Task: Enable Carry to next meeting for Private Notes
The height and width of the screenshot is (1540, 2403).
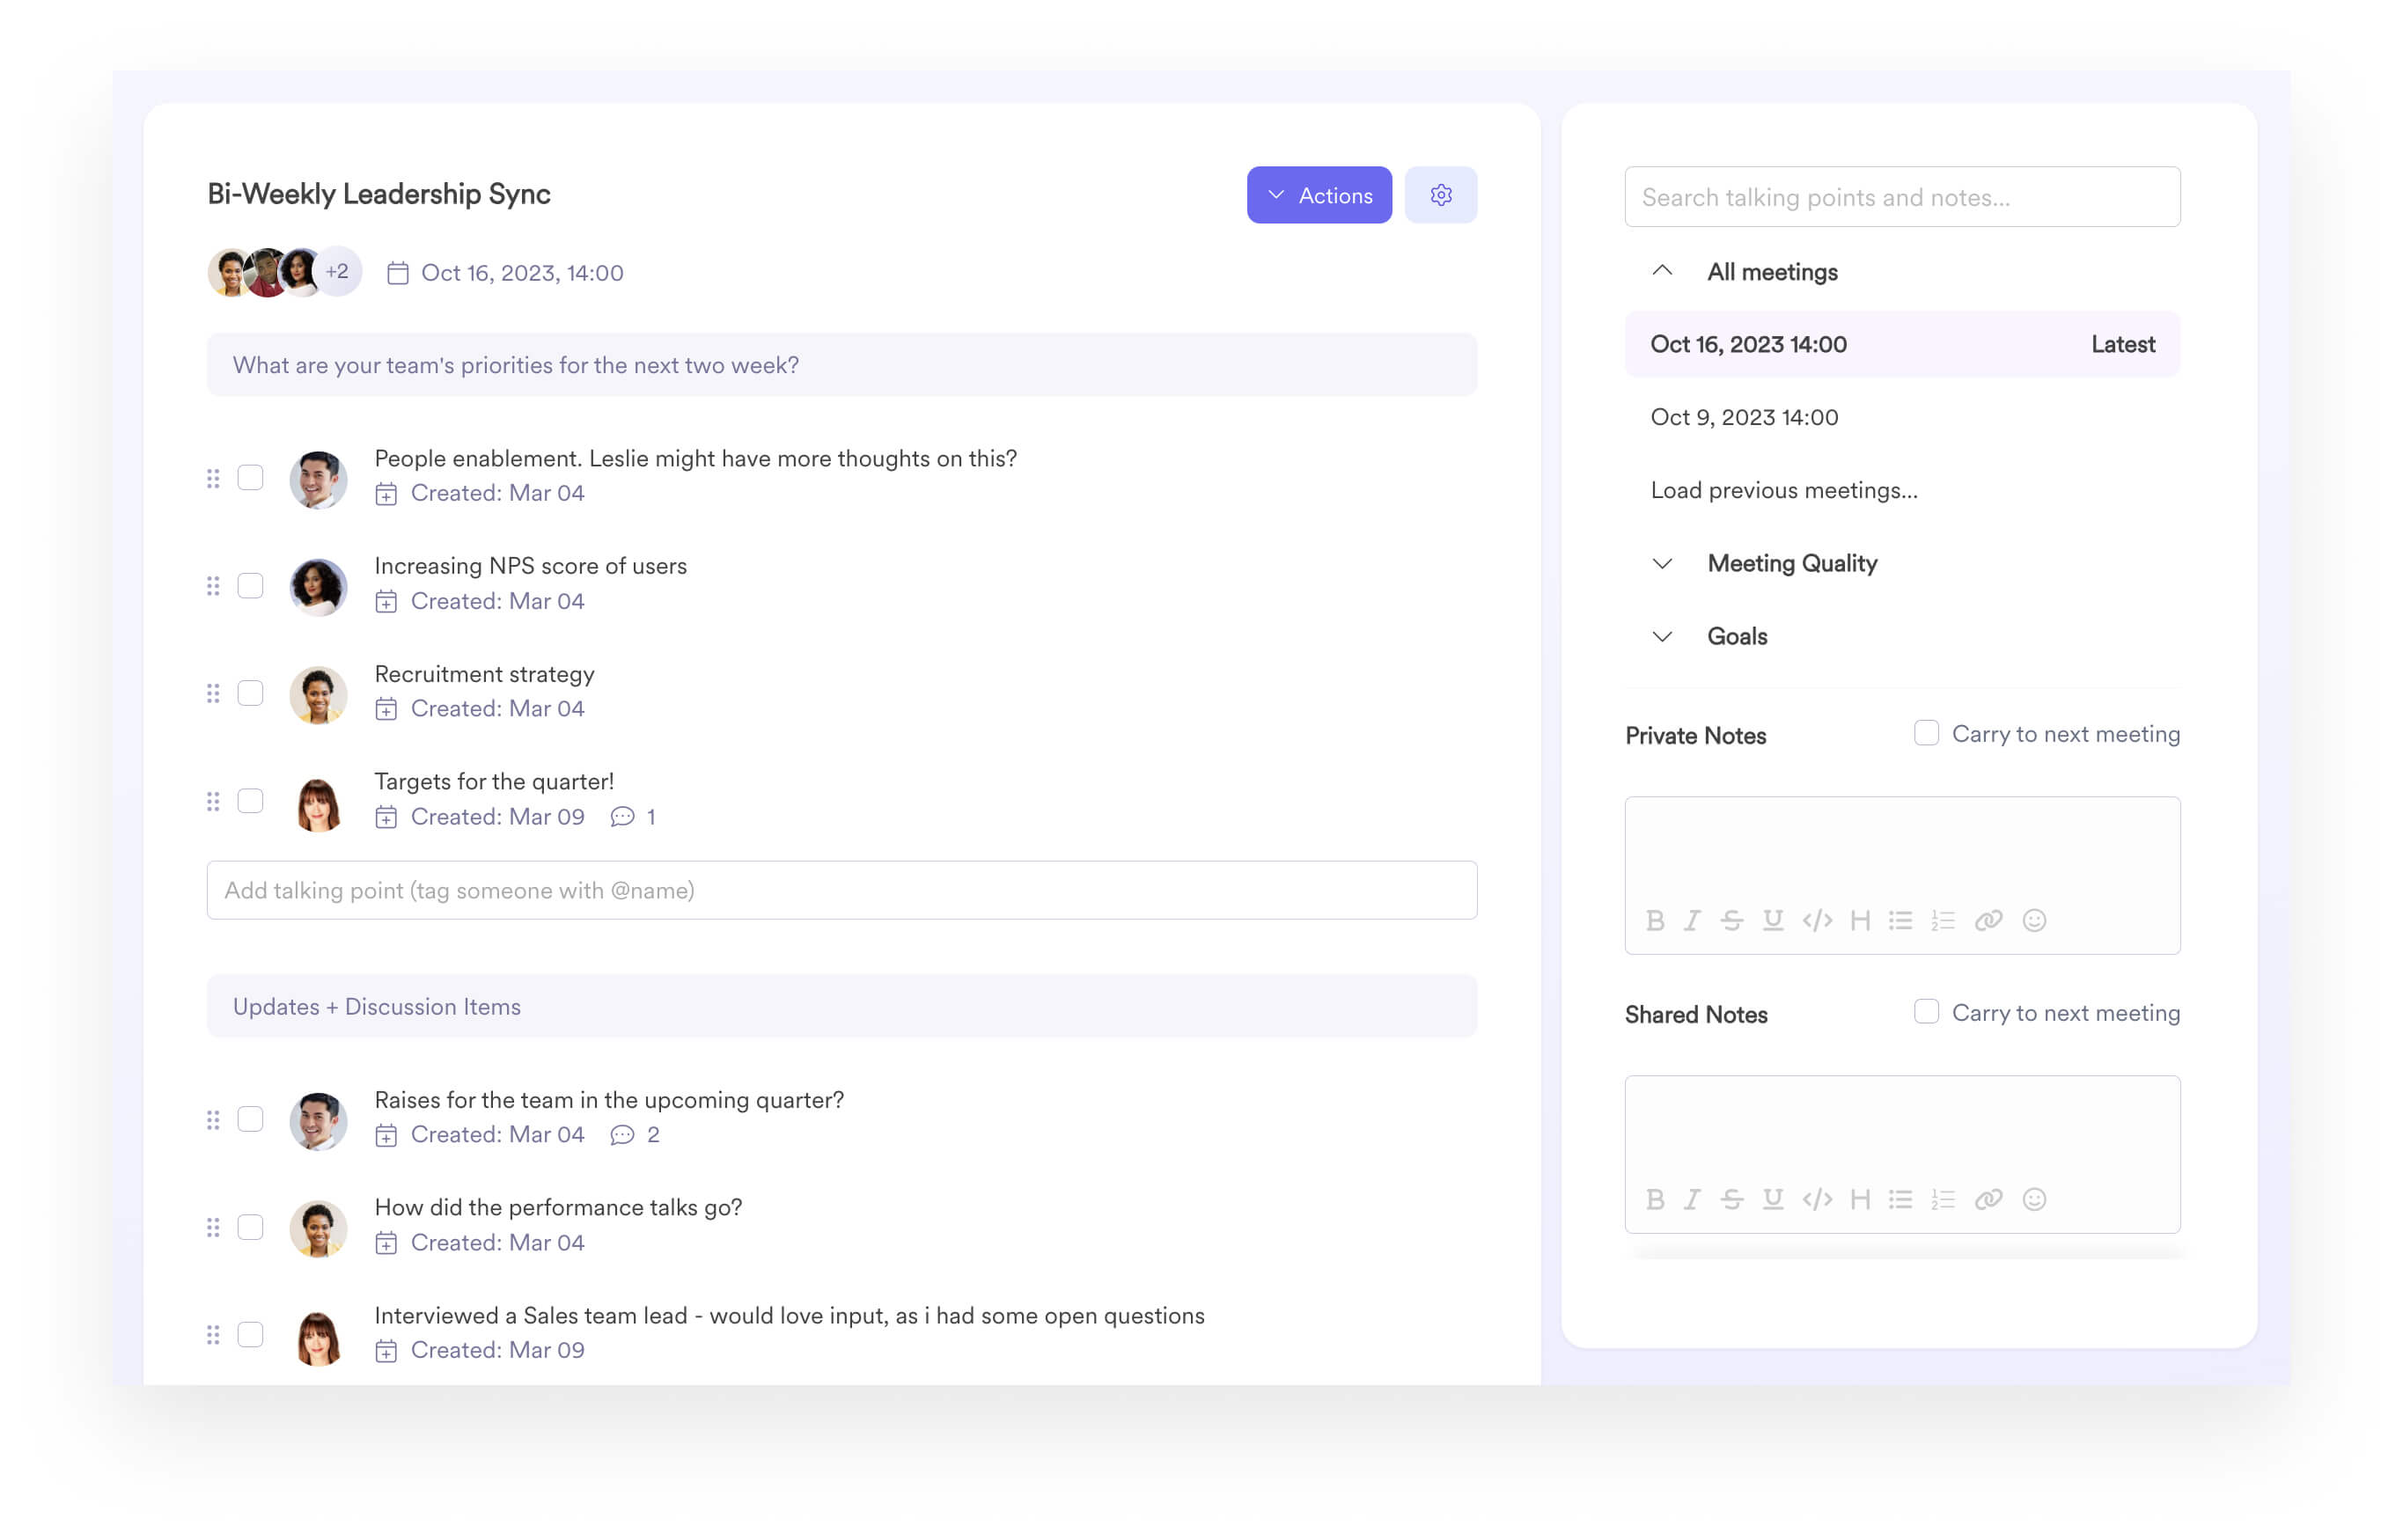Action: pos(1926,733)
